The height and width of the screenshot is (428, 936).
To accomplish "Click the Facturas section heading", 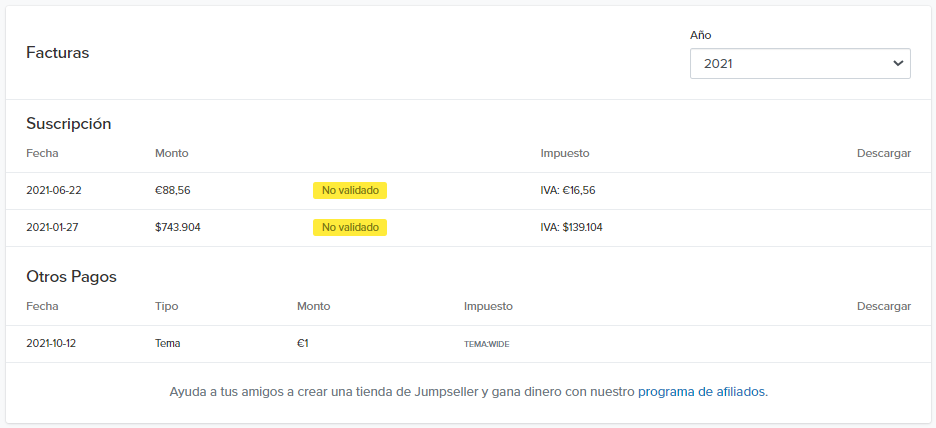I will coord(57,53).
